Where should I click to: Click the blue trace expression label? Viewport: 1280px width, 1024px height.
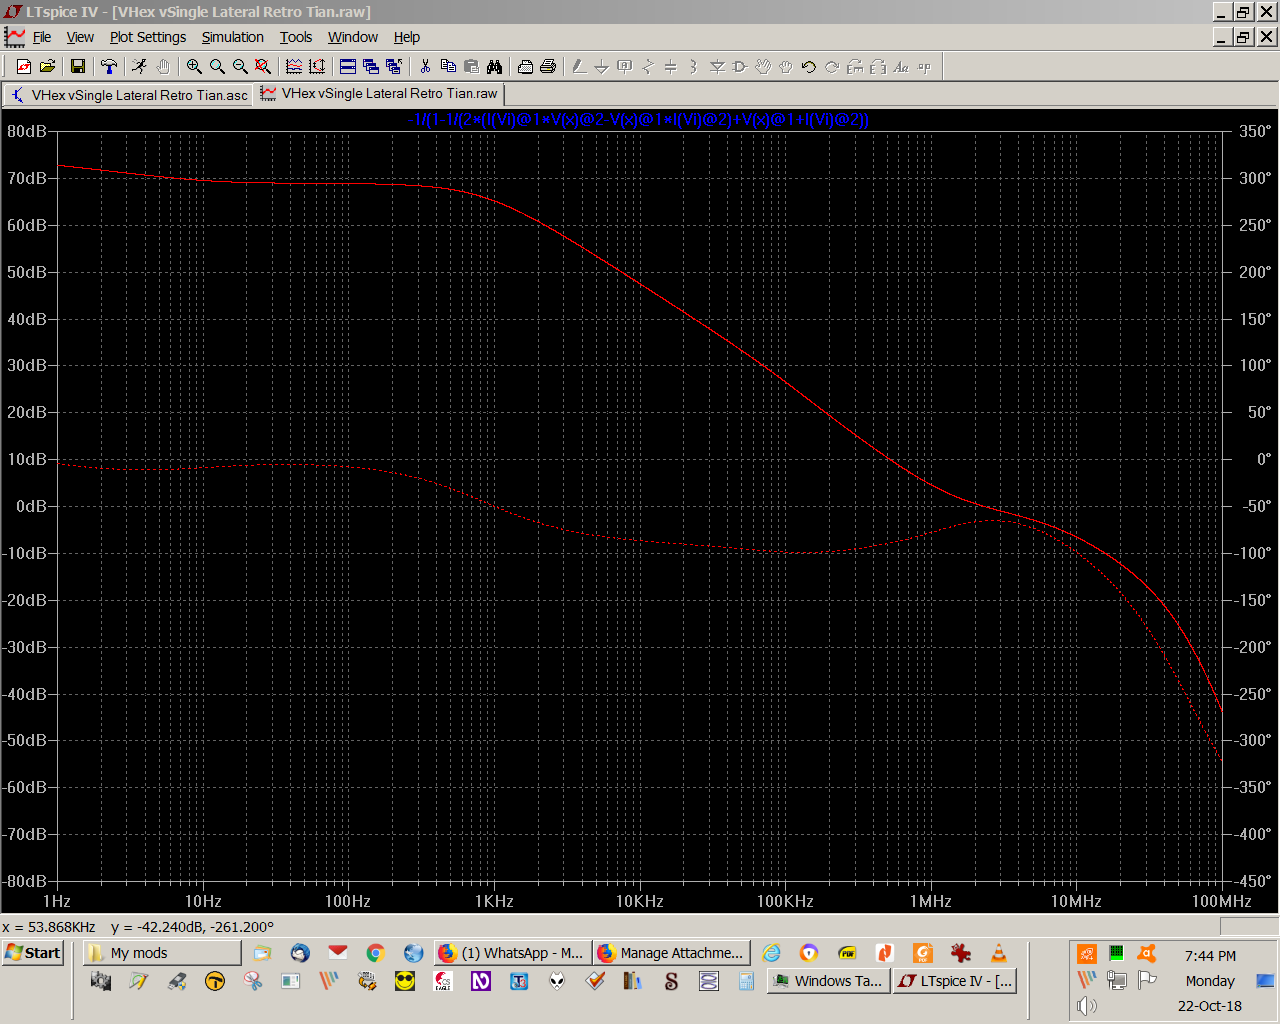pos(638,119)
